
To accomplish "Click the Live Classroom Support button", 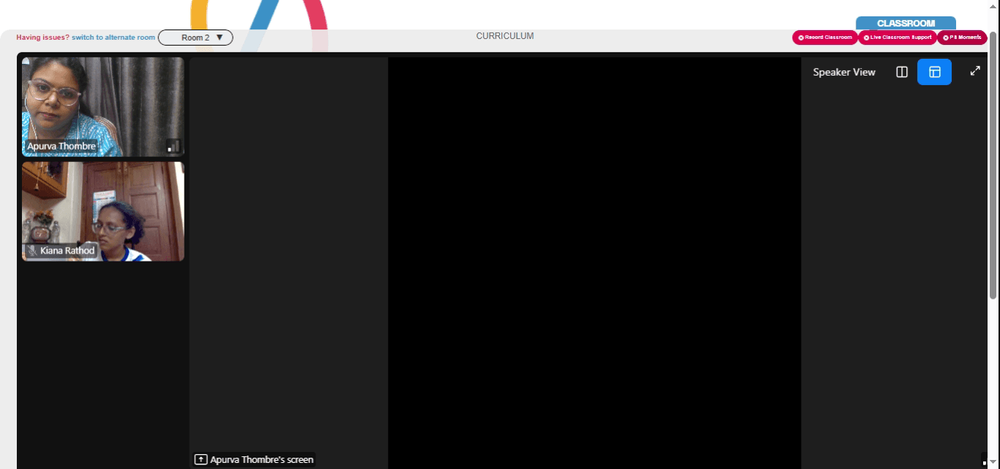I will point(897,38).
